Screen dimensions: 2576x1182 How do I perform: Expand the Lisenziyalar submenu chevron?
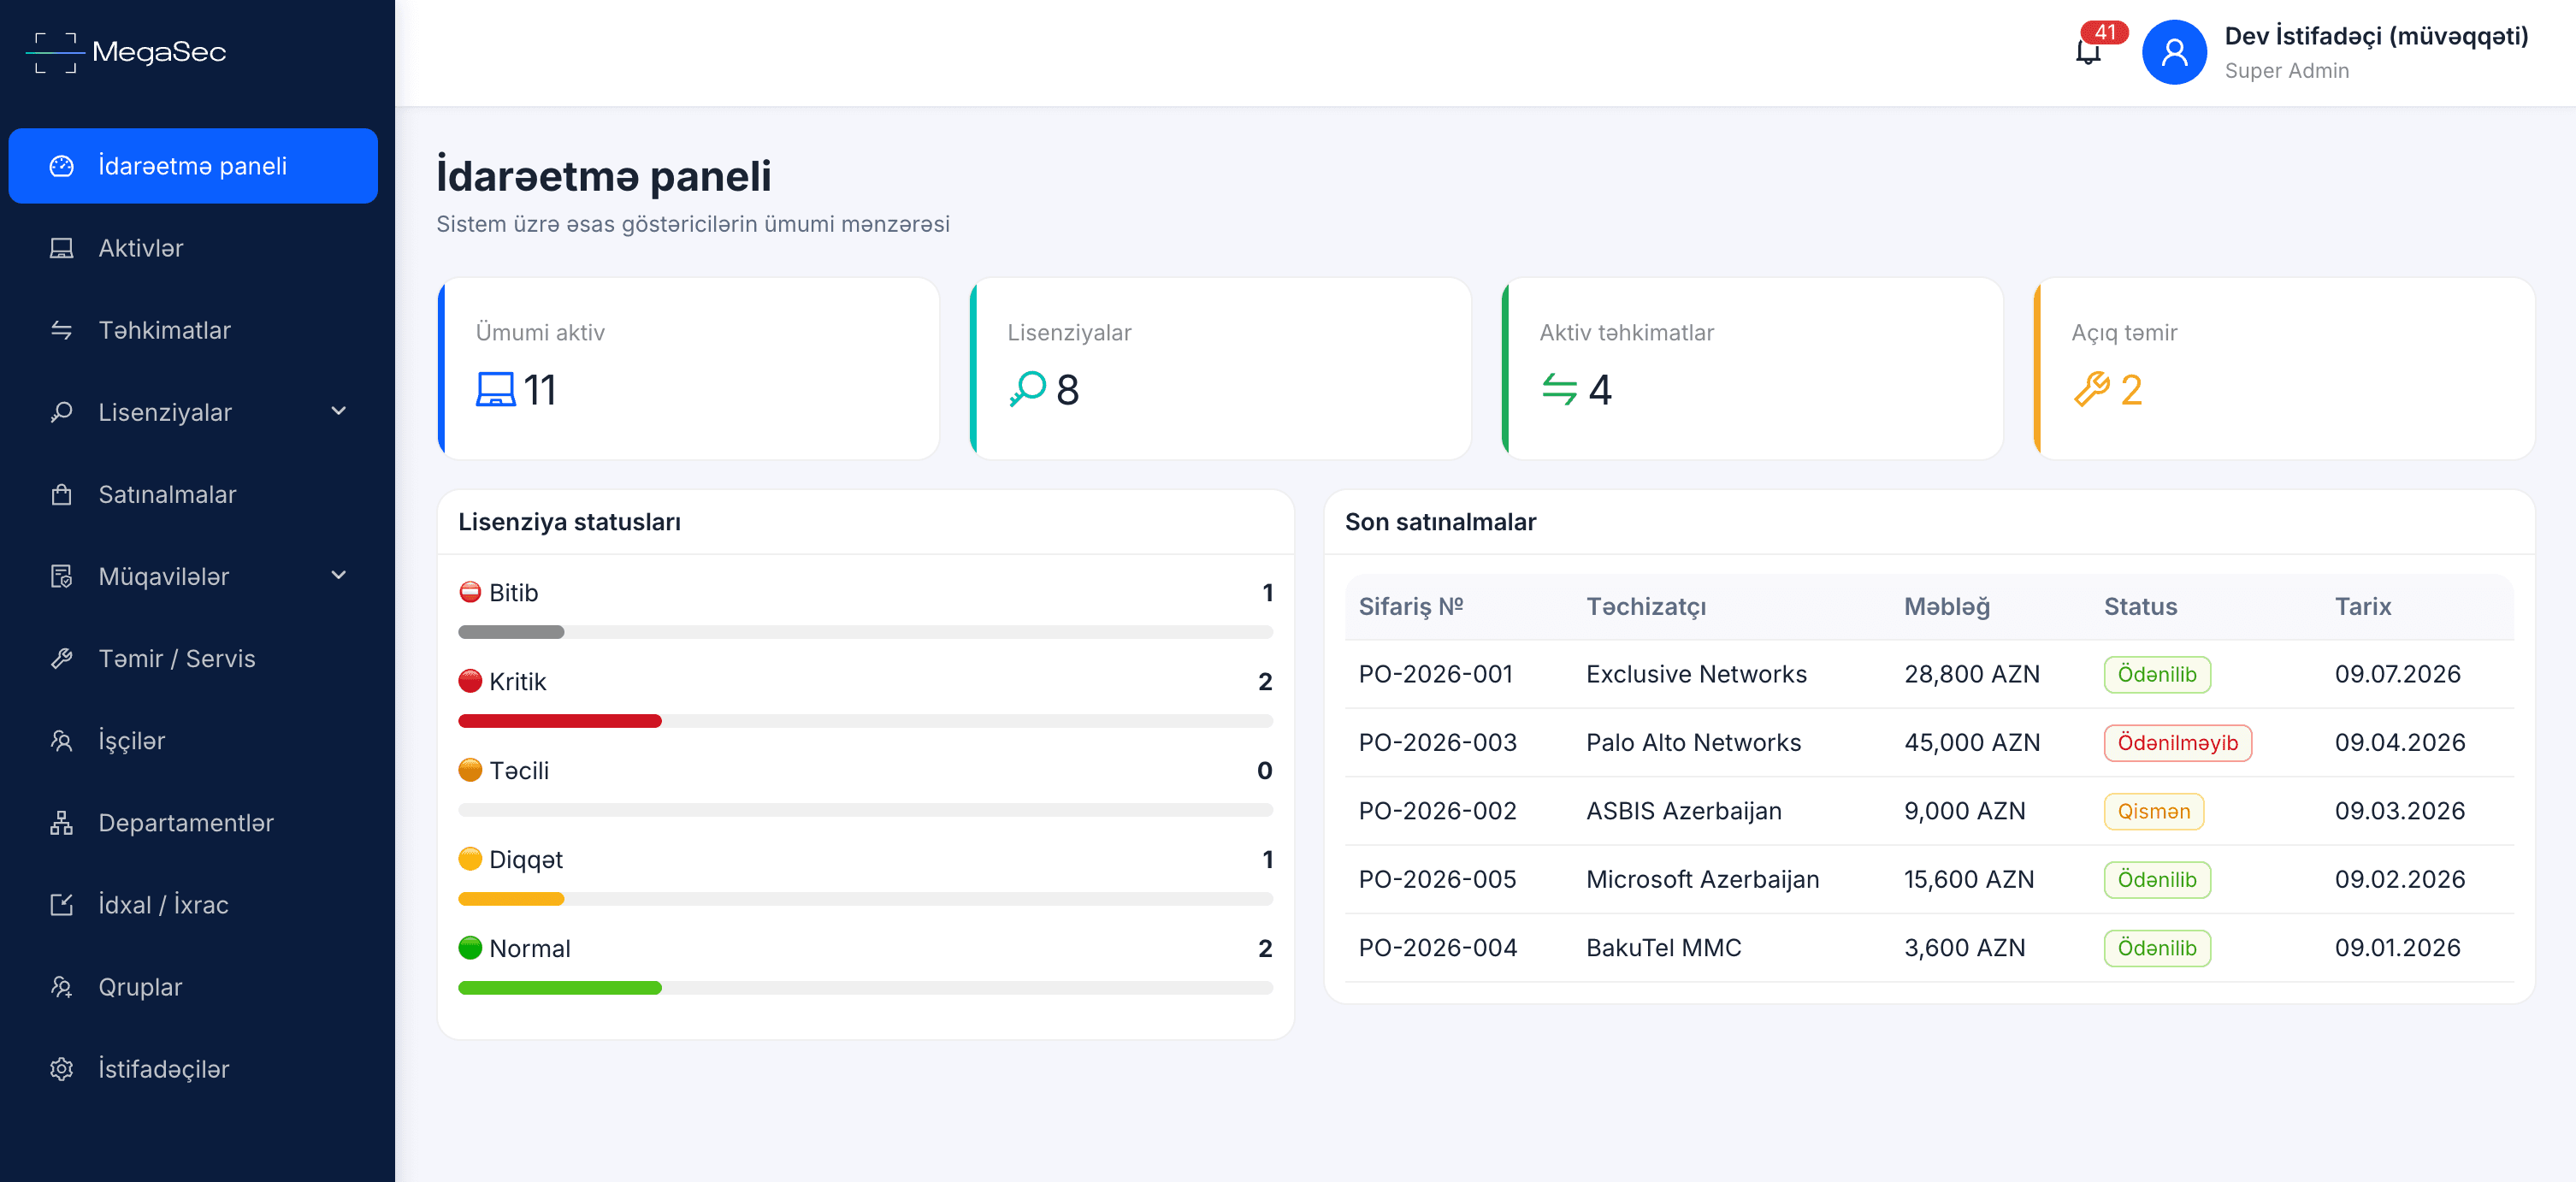[x=339, y=411]
